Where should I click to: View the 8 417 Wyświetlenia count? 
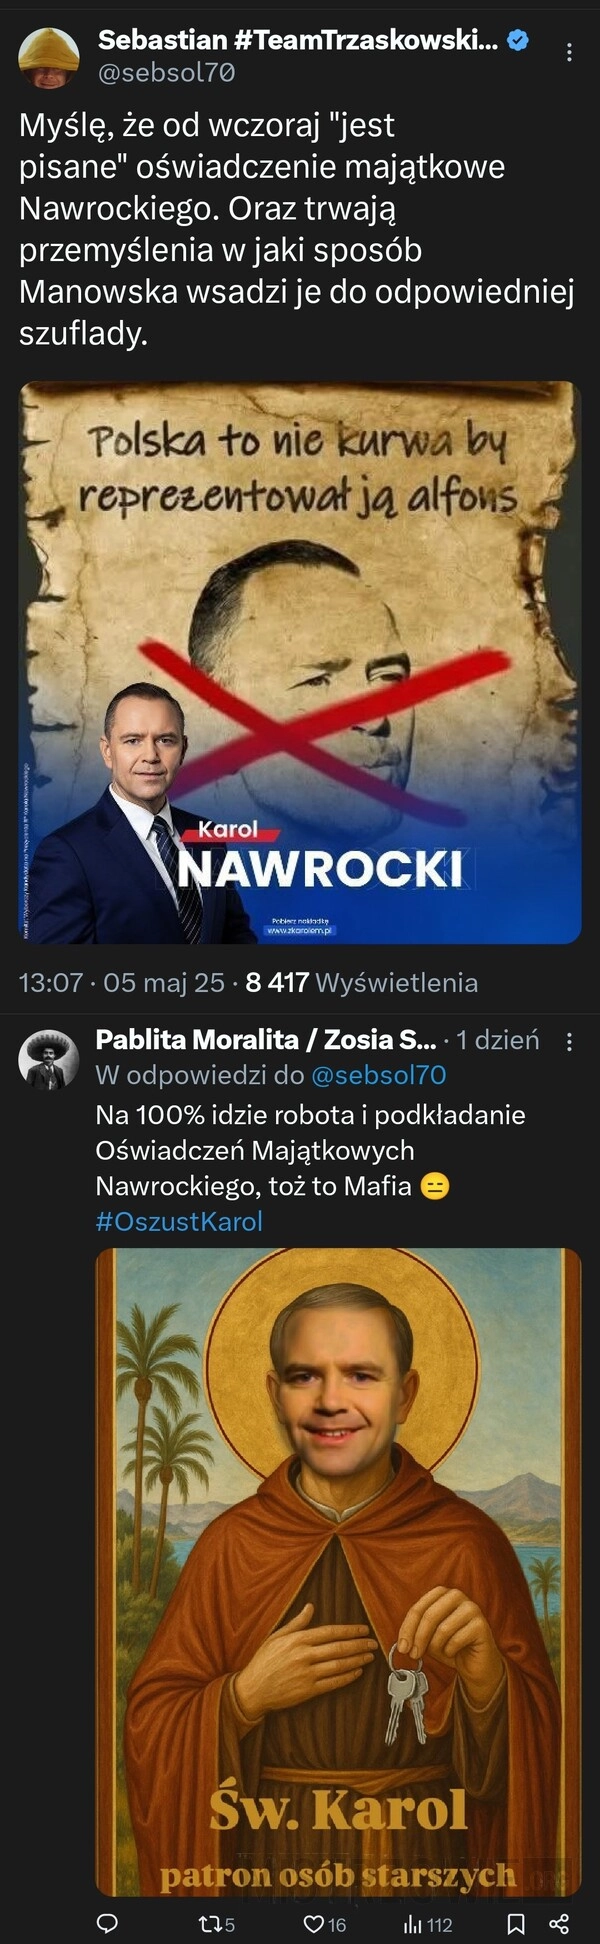coord(361,983)
